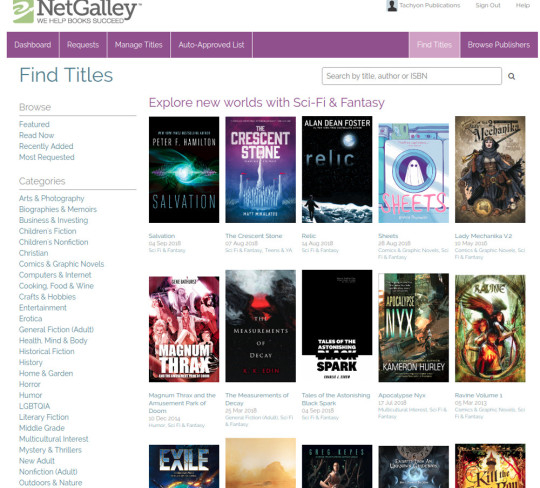
Task: Click the Relic book cover
Action: [x=337, y=169]
